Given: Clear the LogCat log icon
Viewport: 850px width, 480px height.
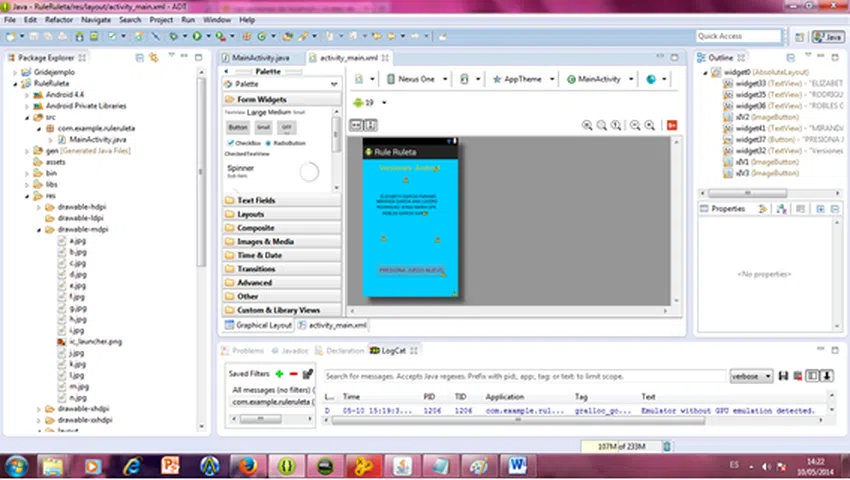Looking at the screenshot, I should (797, 376).
